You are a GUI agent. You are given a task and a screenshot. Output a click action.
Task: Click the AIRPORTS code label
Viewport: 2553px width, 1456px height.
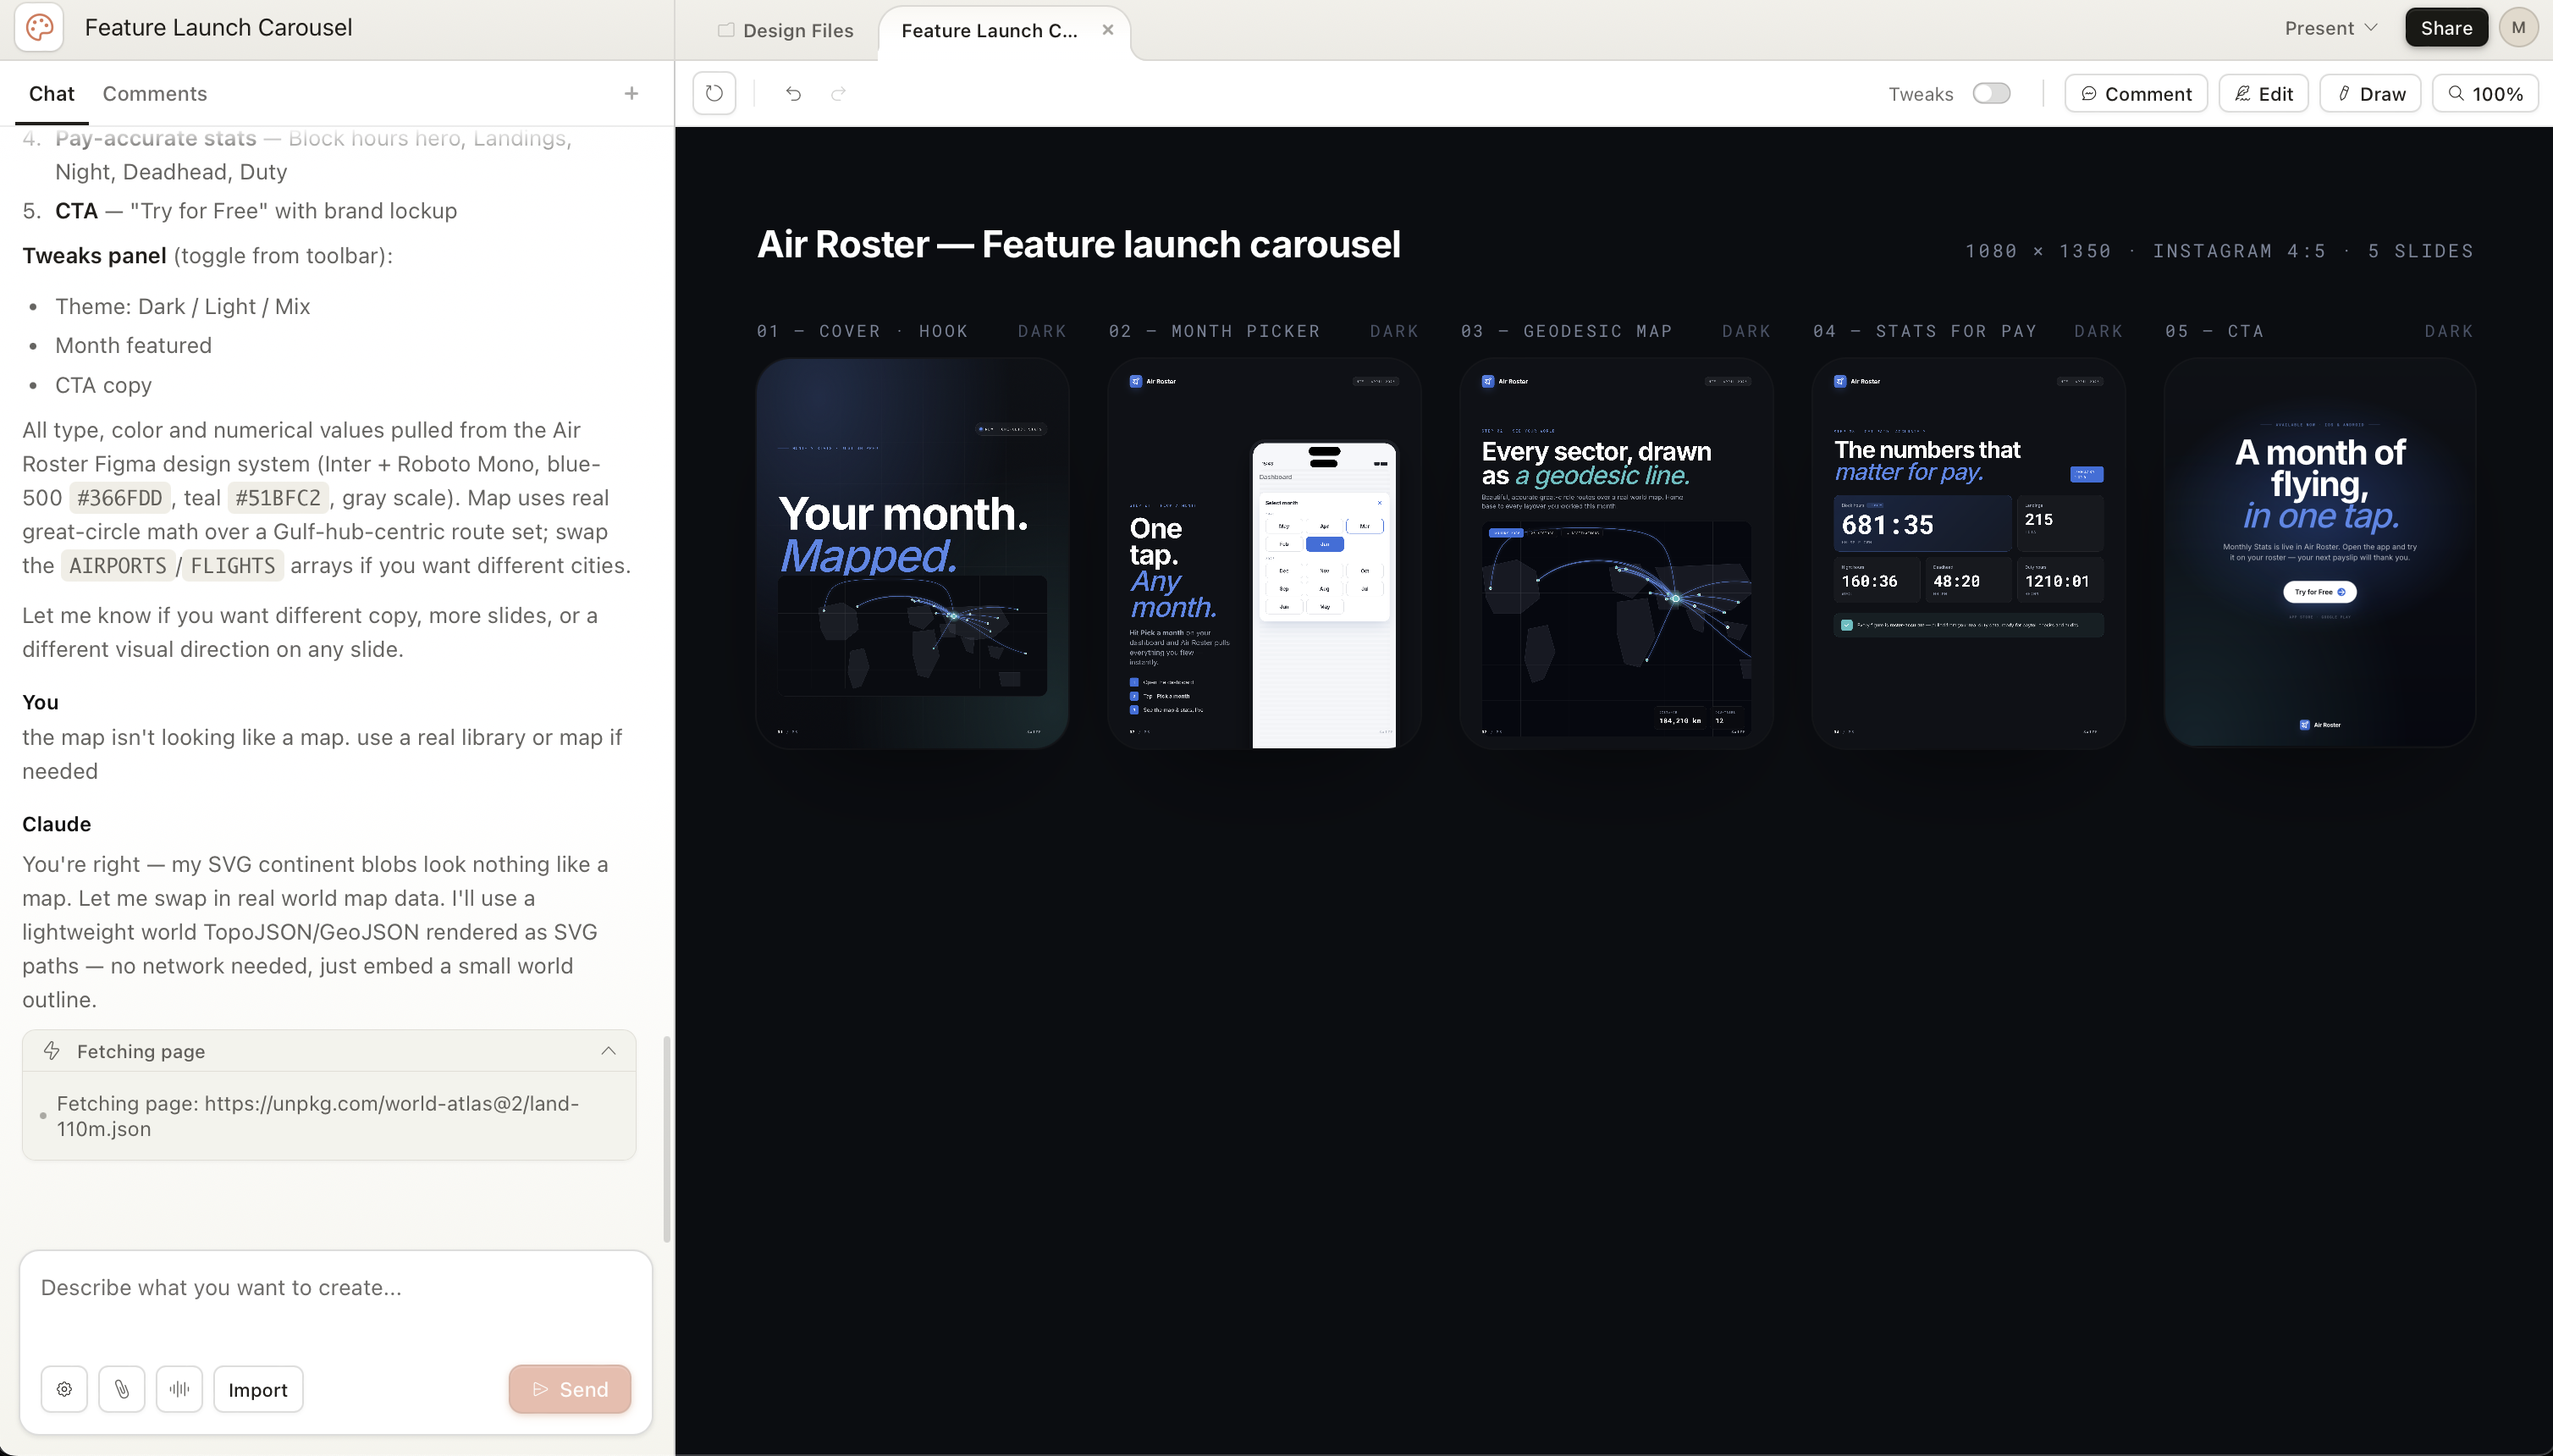point(117,565)
